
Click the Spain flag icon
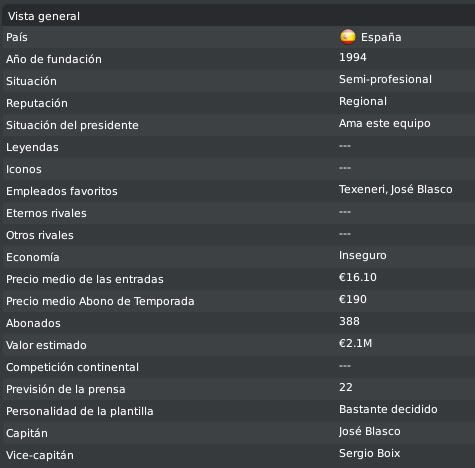coord(348,37)
